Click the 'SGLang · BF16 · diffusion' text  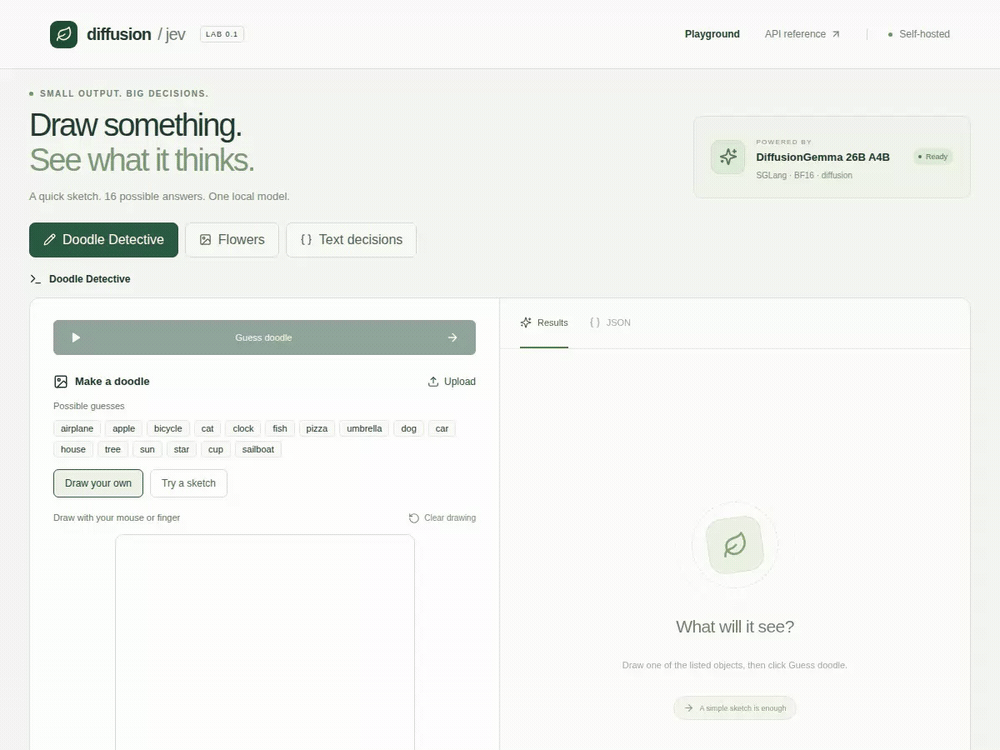804,175
